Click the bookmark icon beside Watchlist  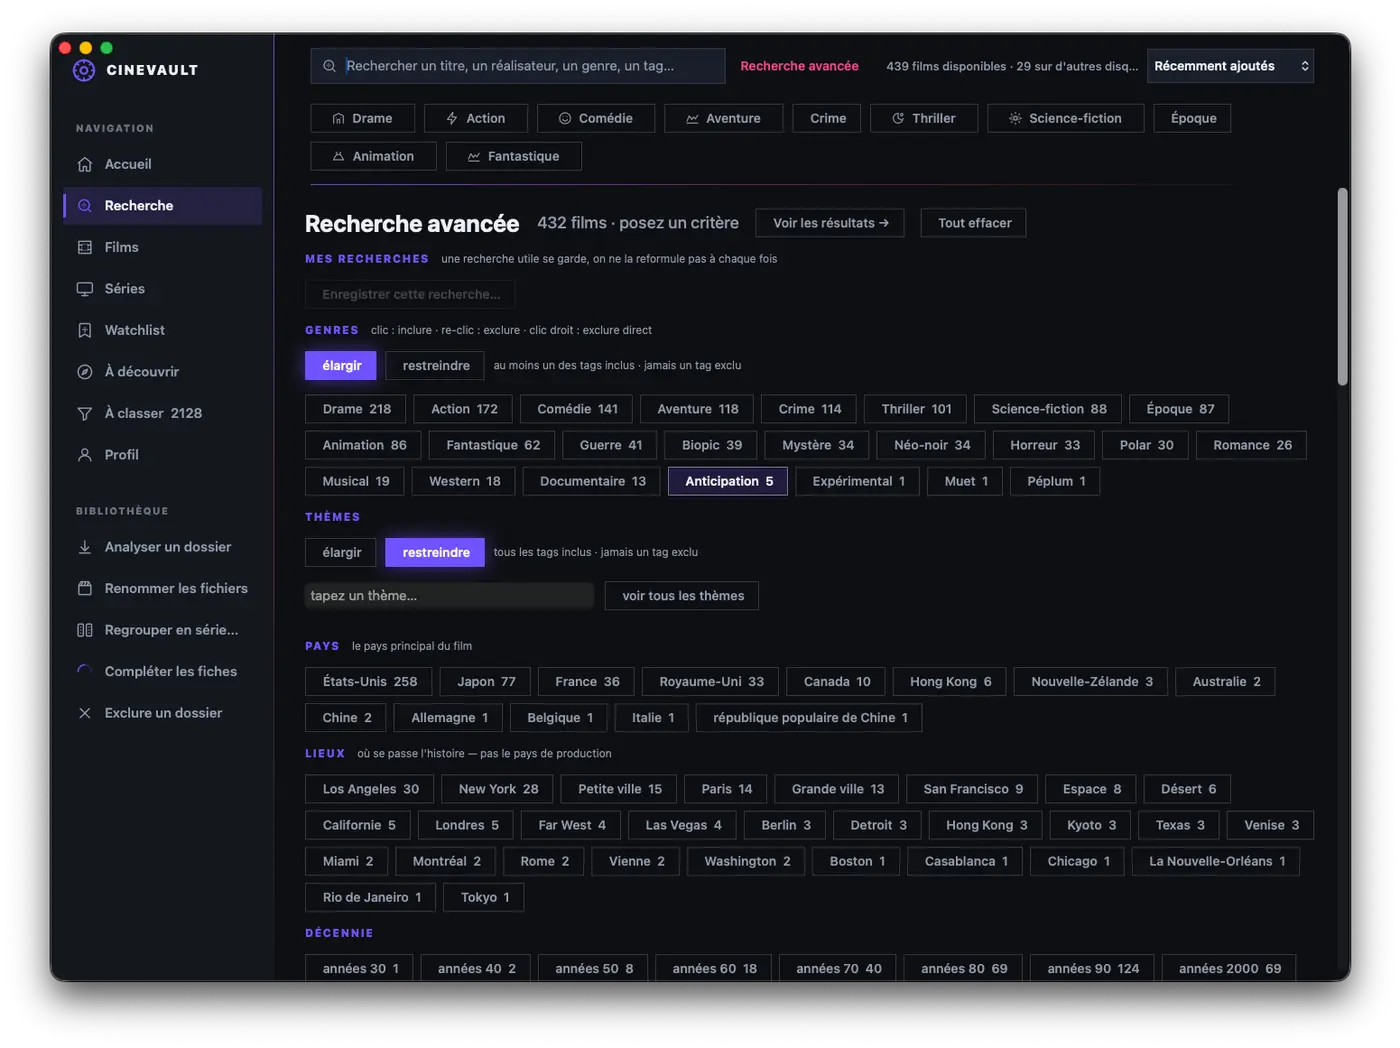tap(85, 330)
